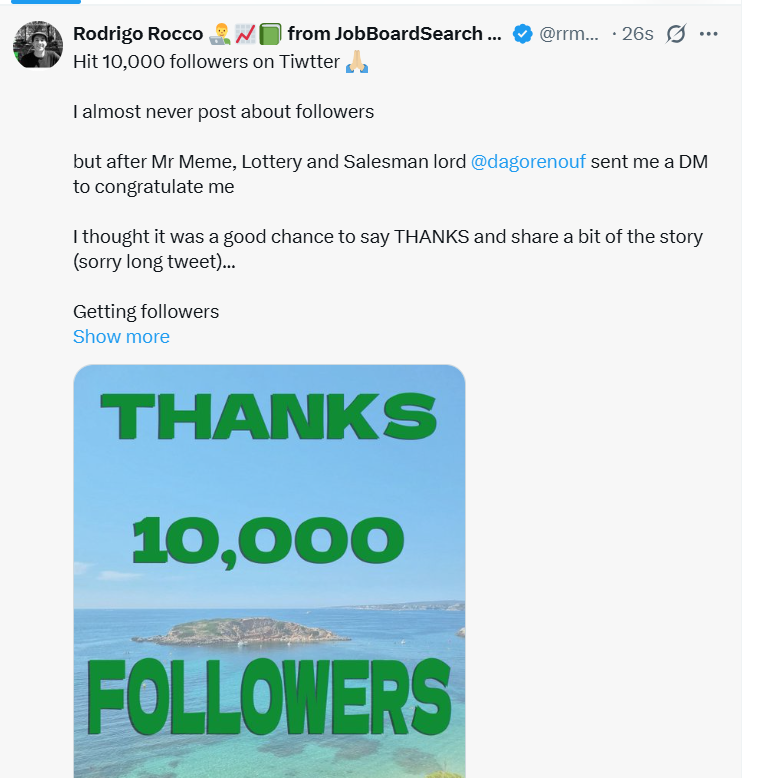The height and width of the screenshot is (778, 757).
Task: Open the @rrm... handle link
Action: 569,34
